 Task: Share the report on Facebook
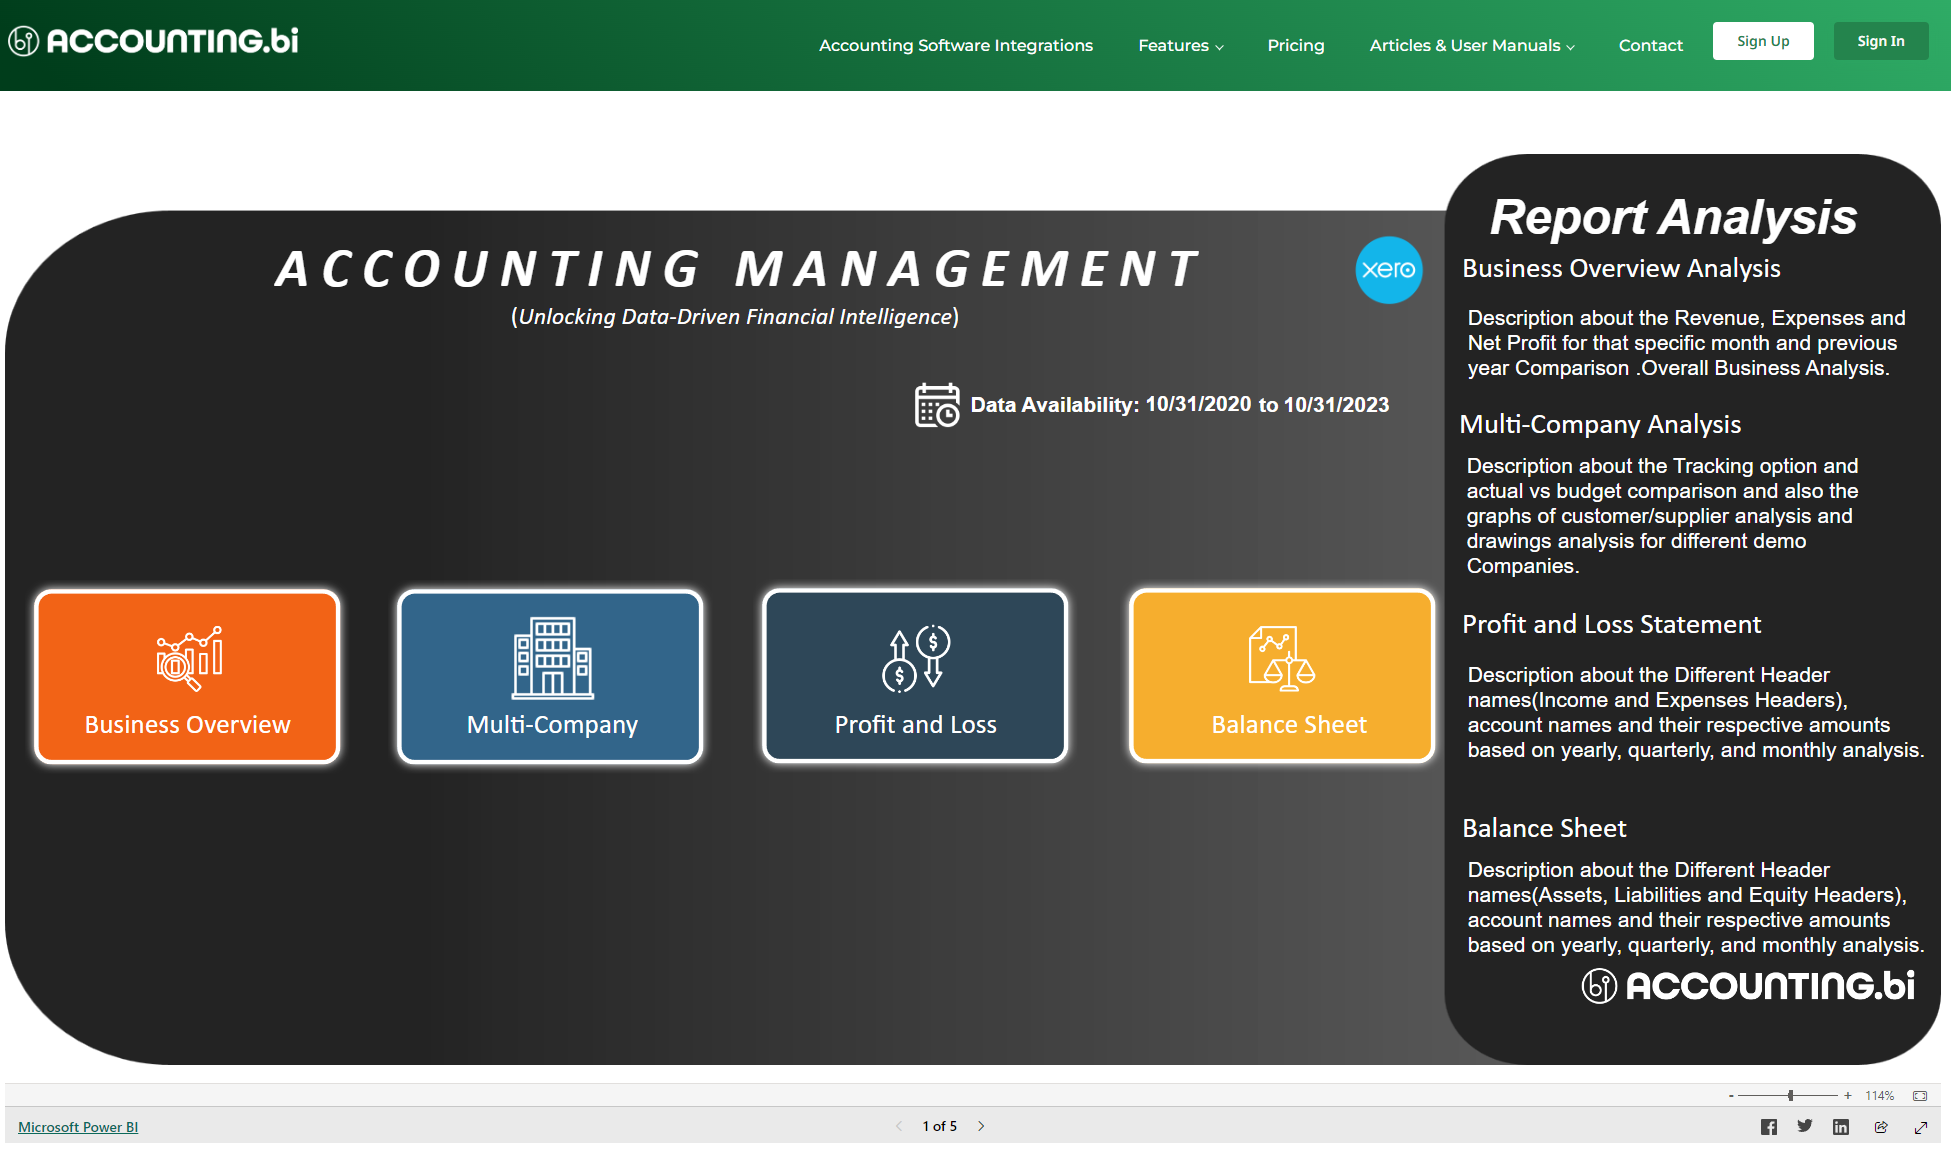pos(1769,1126)
